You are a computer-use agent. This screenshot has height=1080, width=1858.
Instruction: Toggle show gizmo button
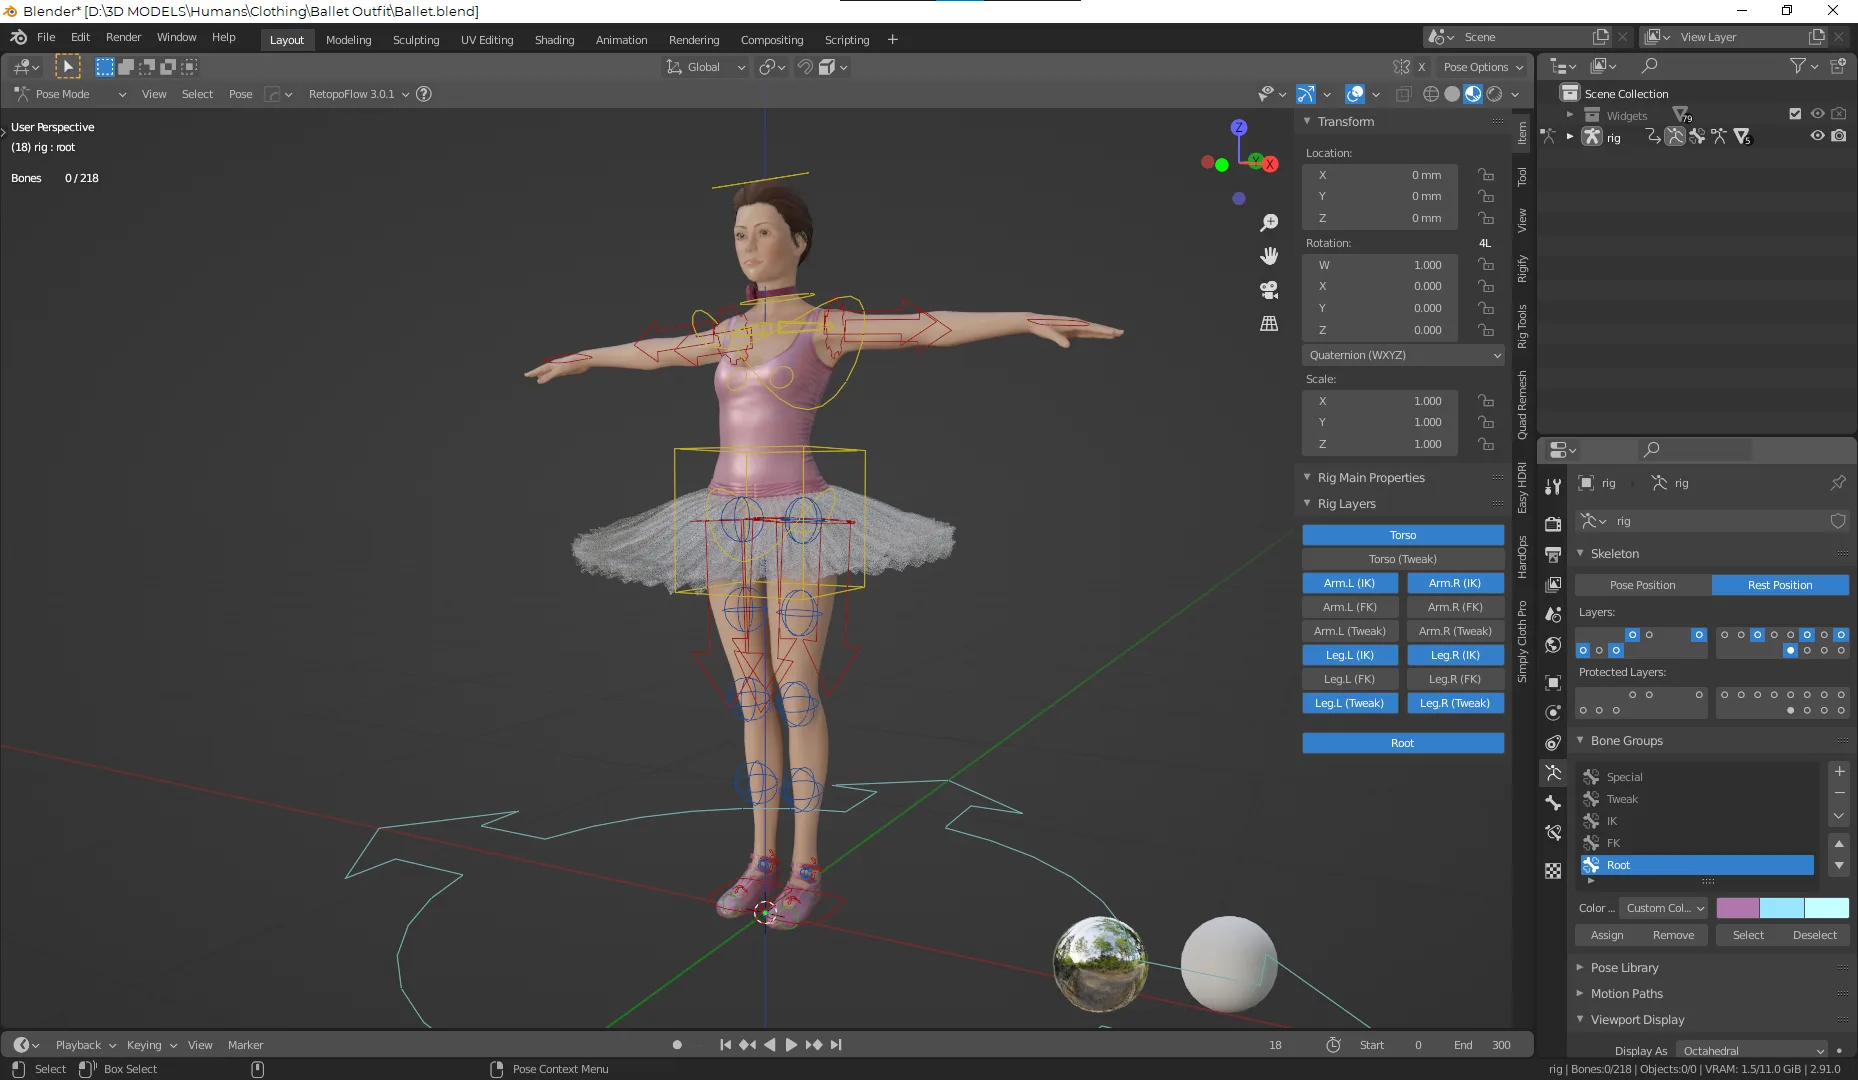click(1306, 94)
